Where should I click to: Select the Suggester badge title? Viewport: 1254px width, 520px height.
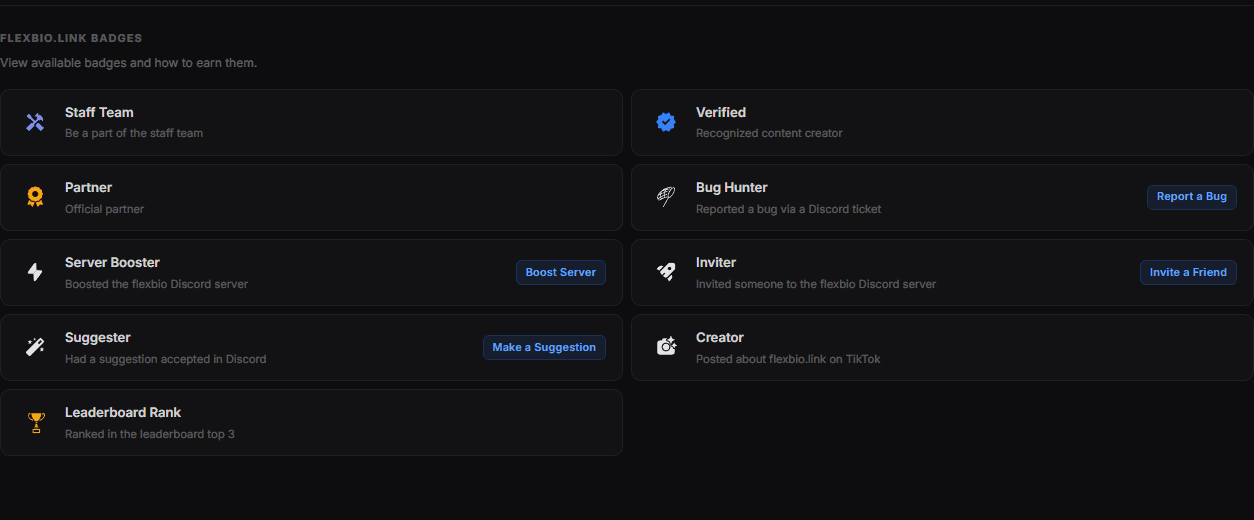(x=98, y=337)
